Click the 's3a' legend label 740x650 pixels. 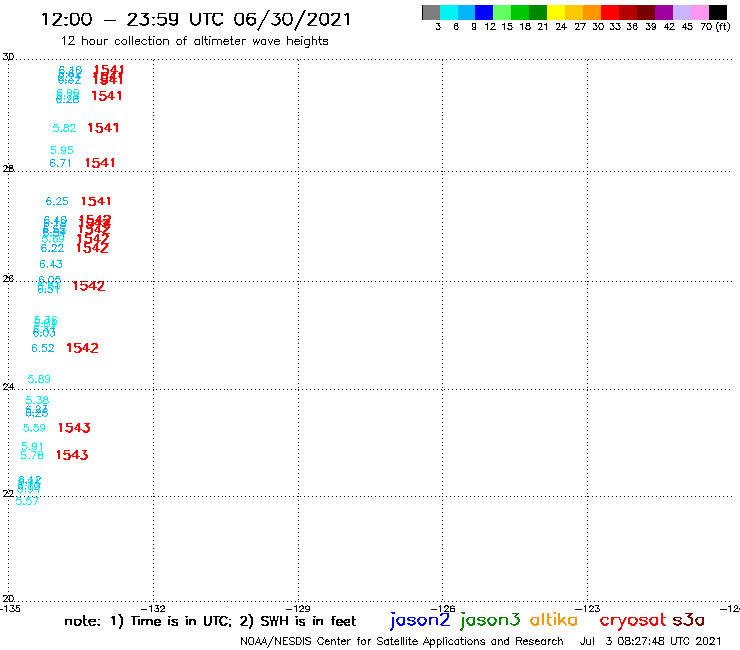coord(689,620)
